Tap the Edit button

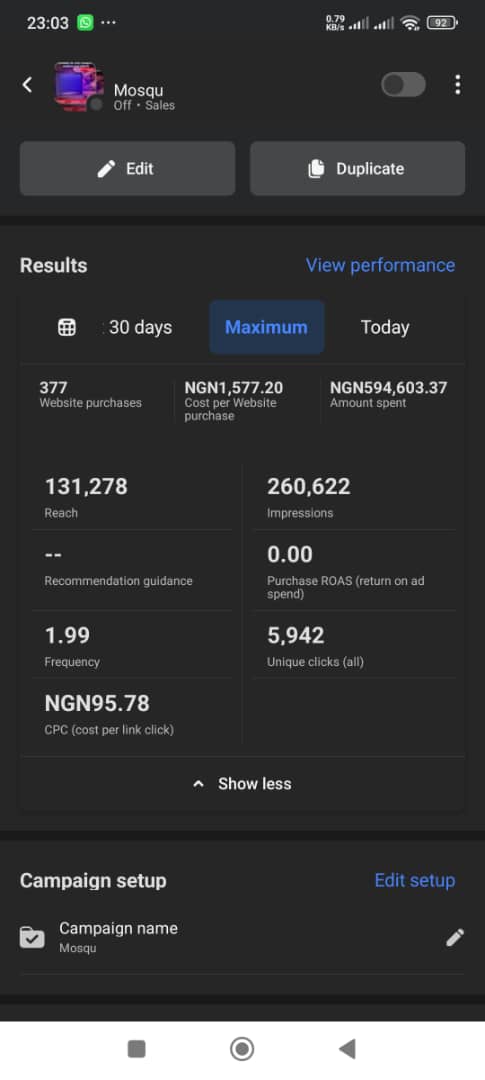coord(127,169)
